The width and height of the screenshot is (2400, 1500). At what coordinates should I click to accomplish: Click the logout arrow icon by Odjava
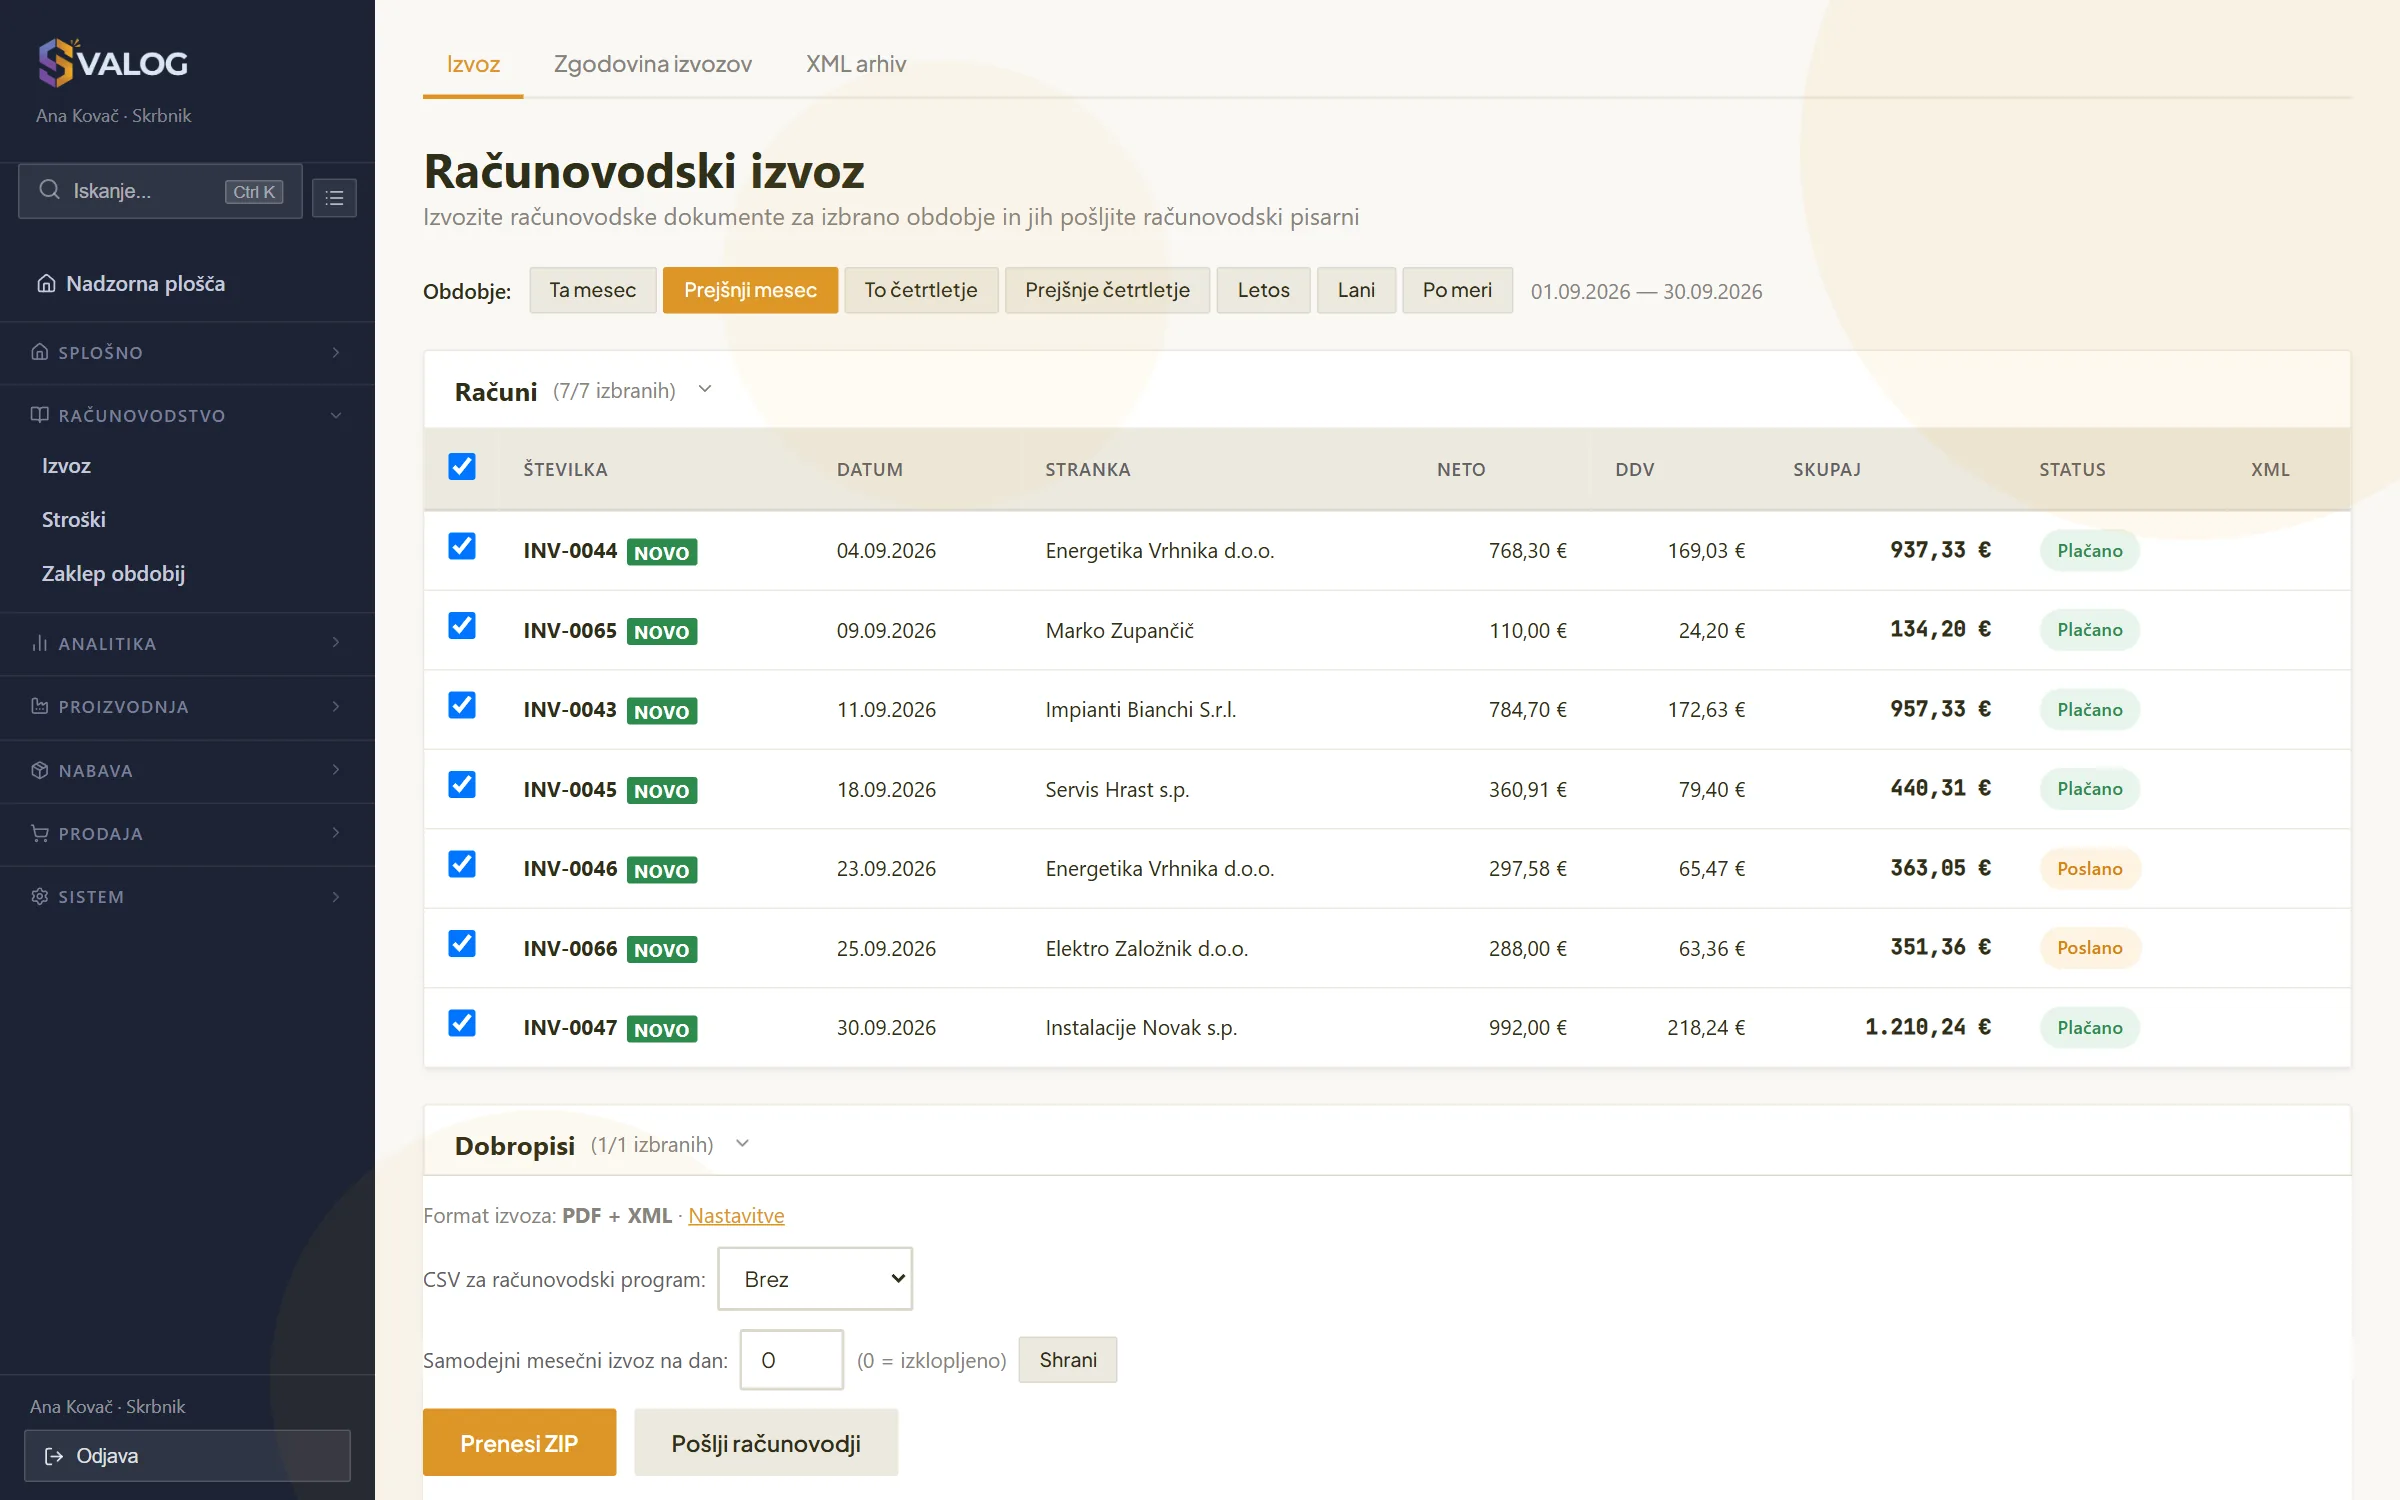point(54,1456)
